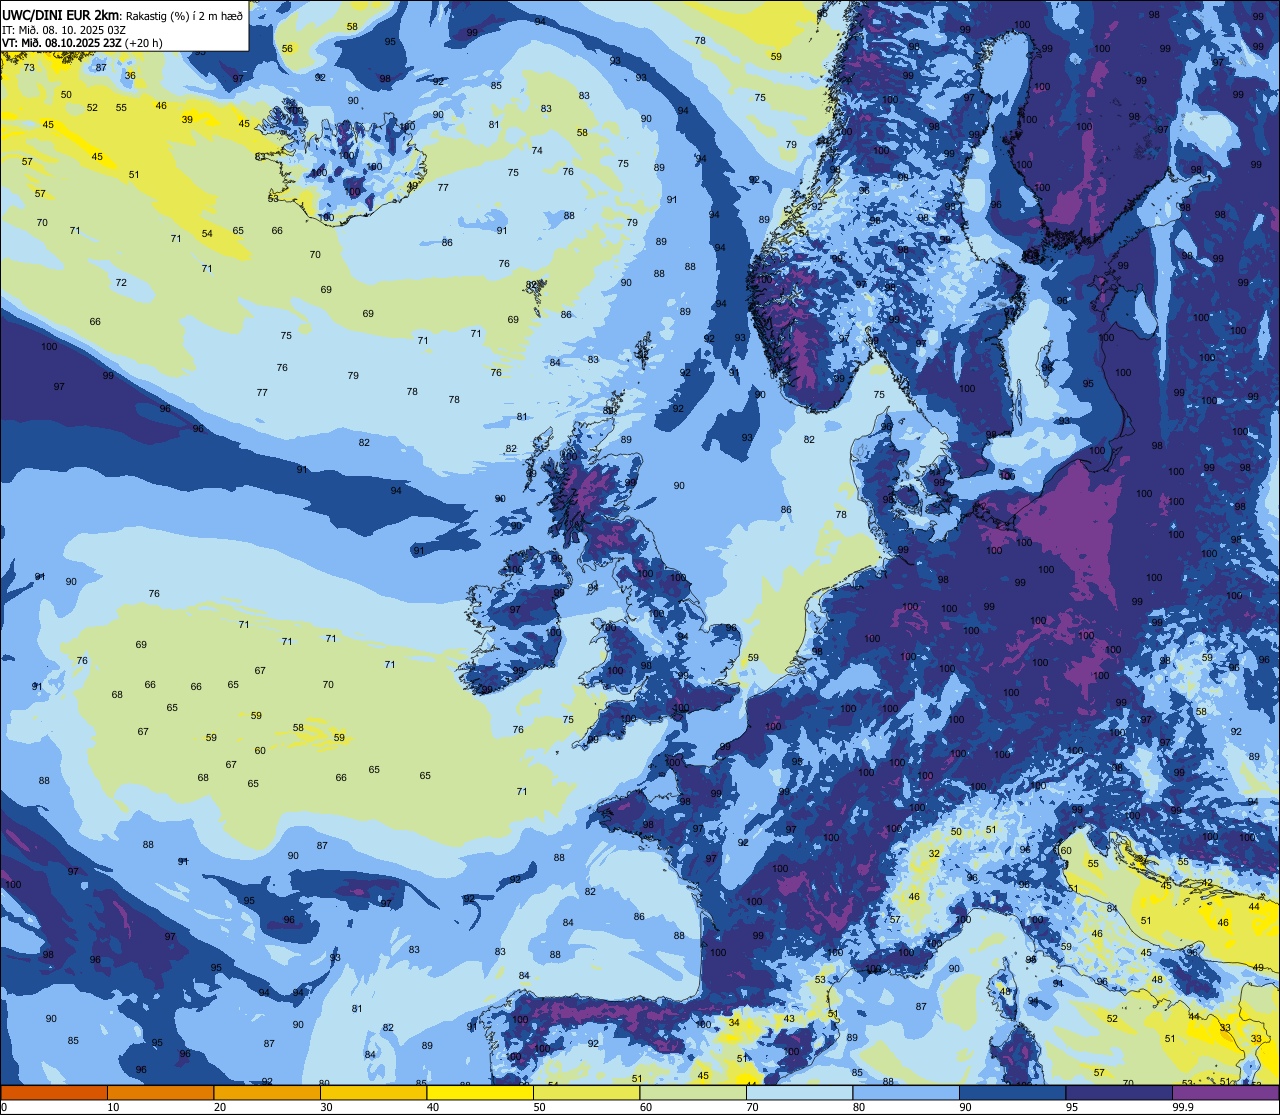Click the "36" humidity value on the map
Viewport: 1280px width, 1115px height.
pyautogui.click(x=130, y=76)
